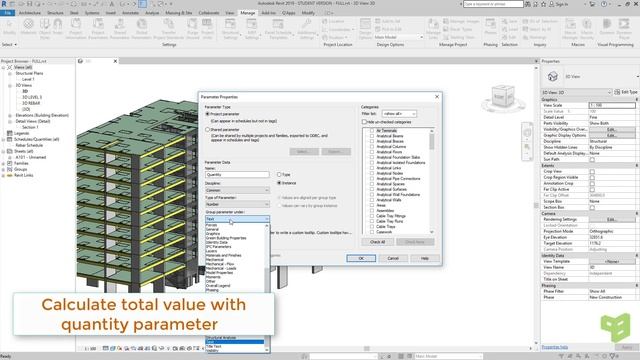Select Instance radio button
Image resolution: width=640 pixels, height=360 pixels.
pos(279,183)
